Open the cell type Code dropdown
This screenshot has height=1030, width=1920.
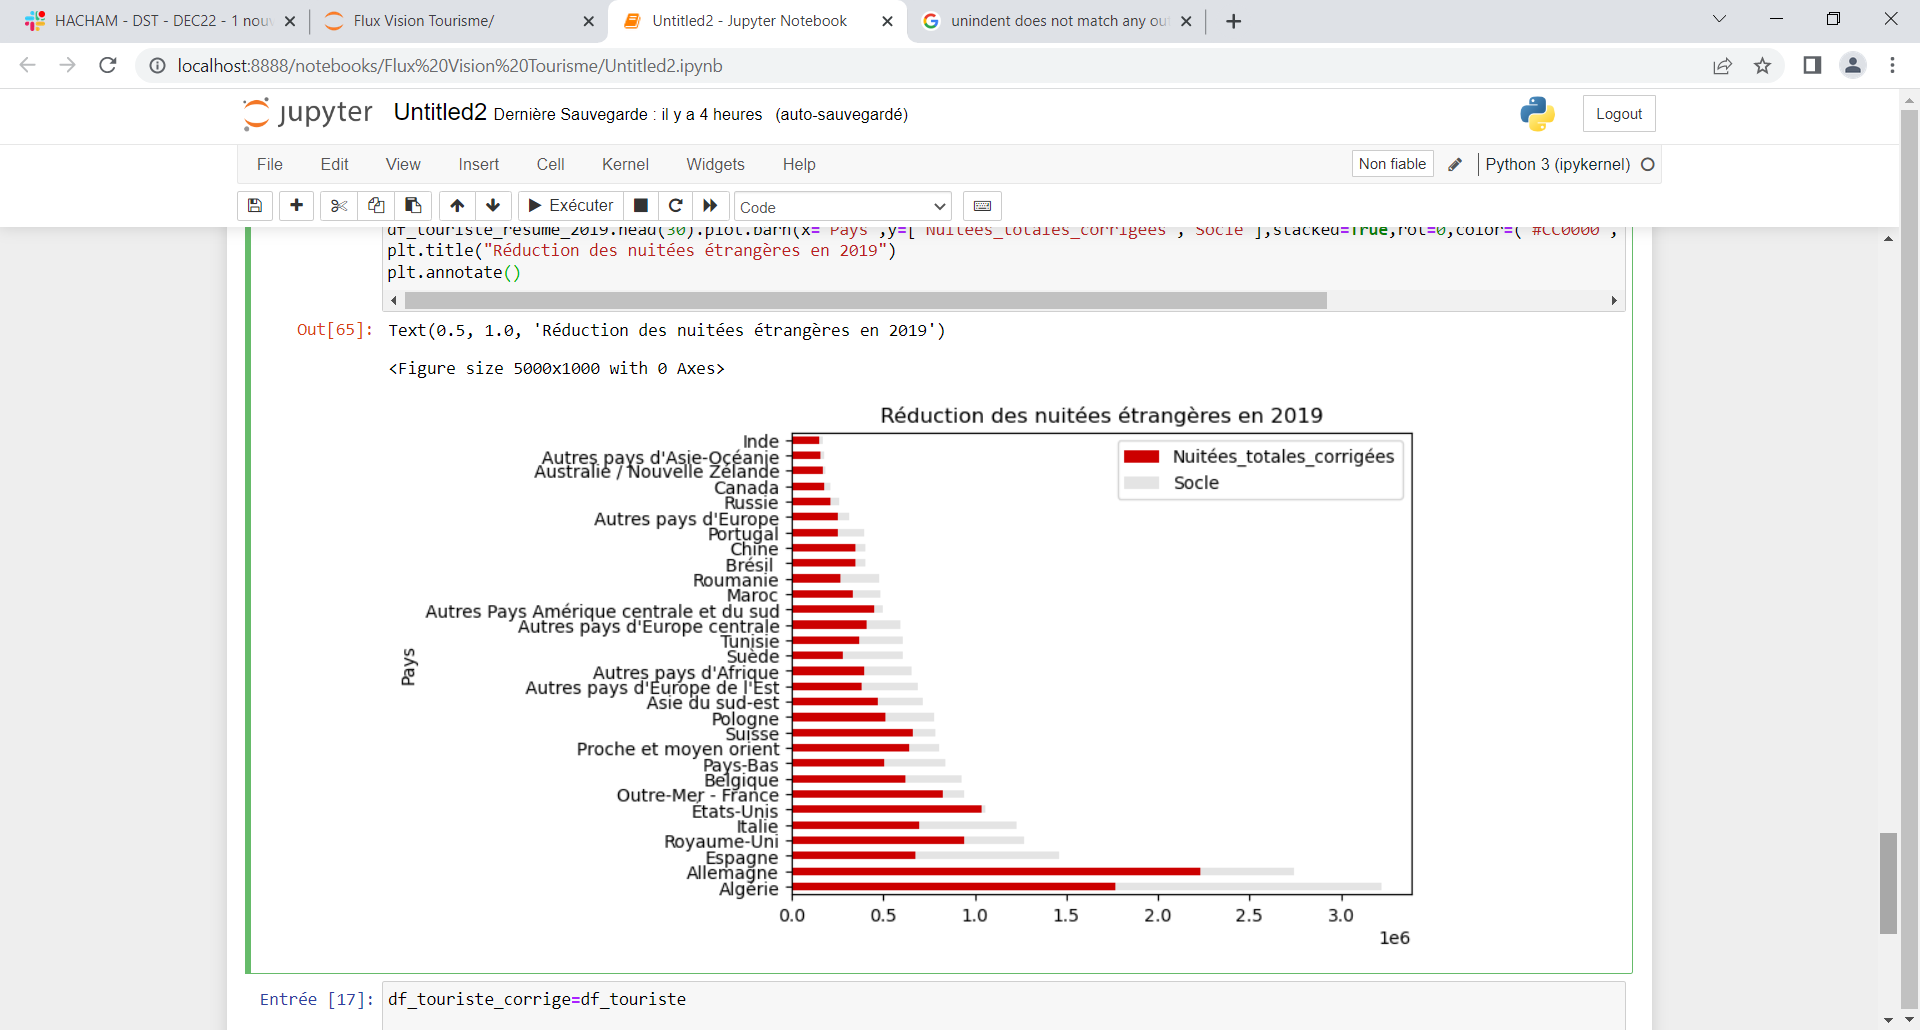click(x=843, y=207)
